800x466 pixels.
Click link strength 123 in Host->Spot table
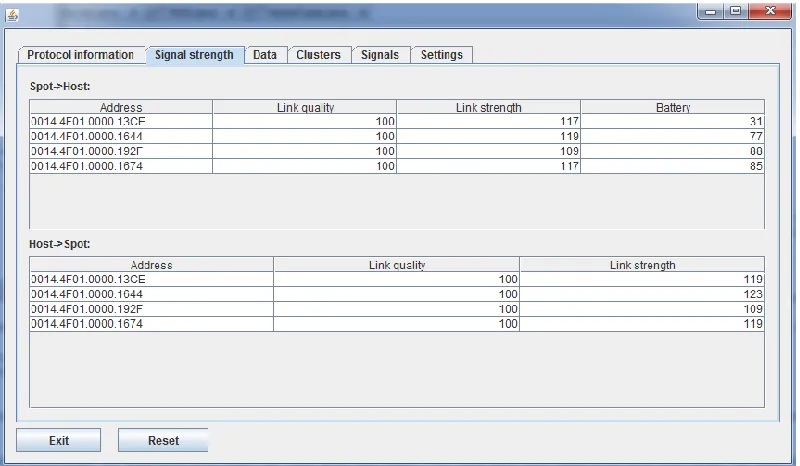(642, 294)
